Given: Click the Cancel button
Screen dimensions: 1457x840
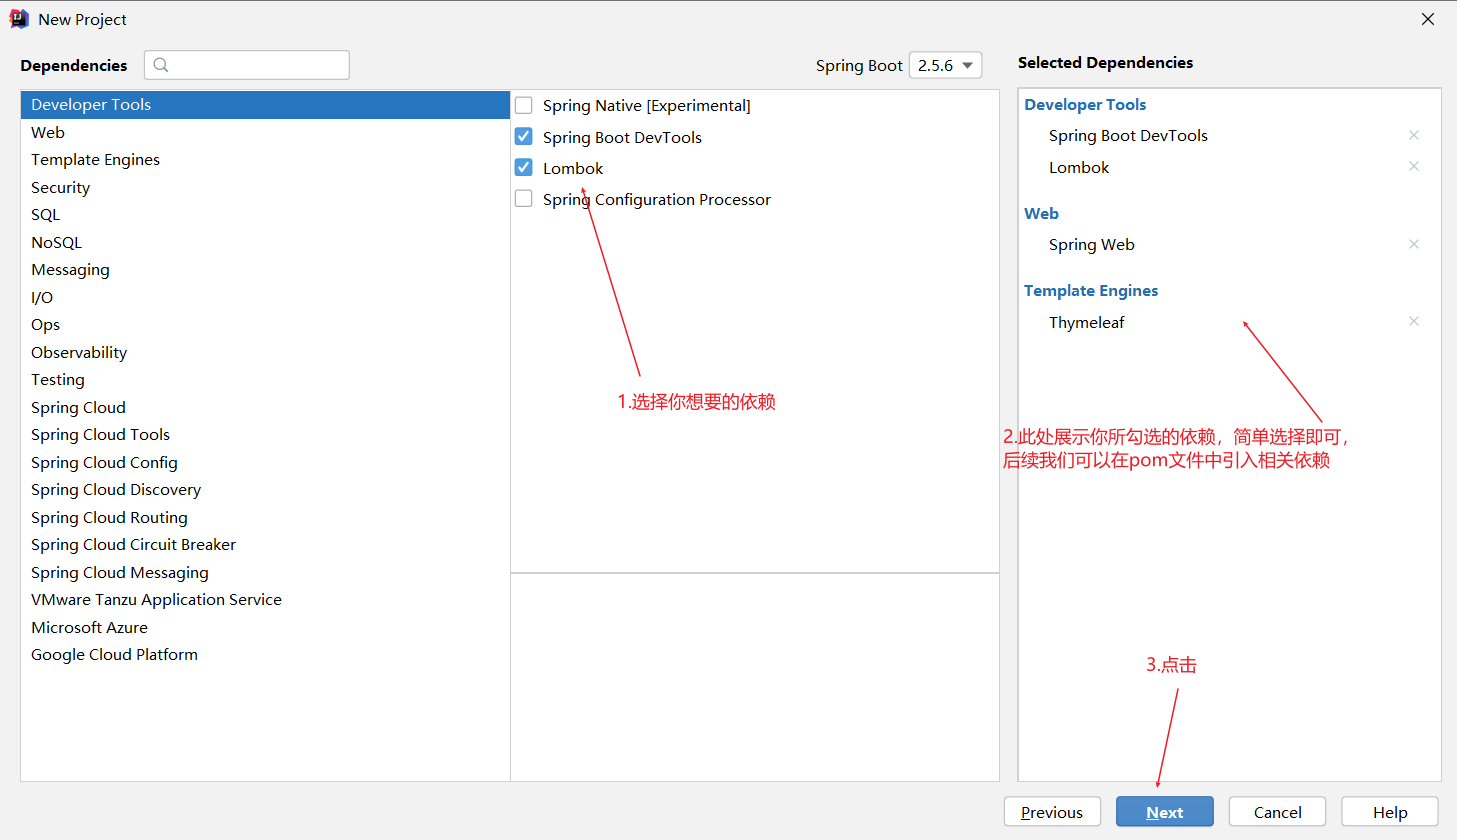Looking at the screenshot, I should pyautogui.click(x=1277, y=811).
